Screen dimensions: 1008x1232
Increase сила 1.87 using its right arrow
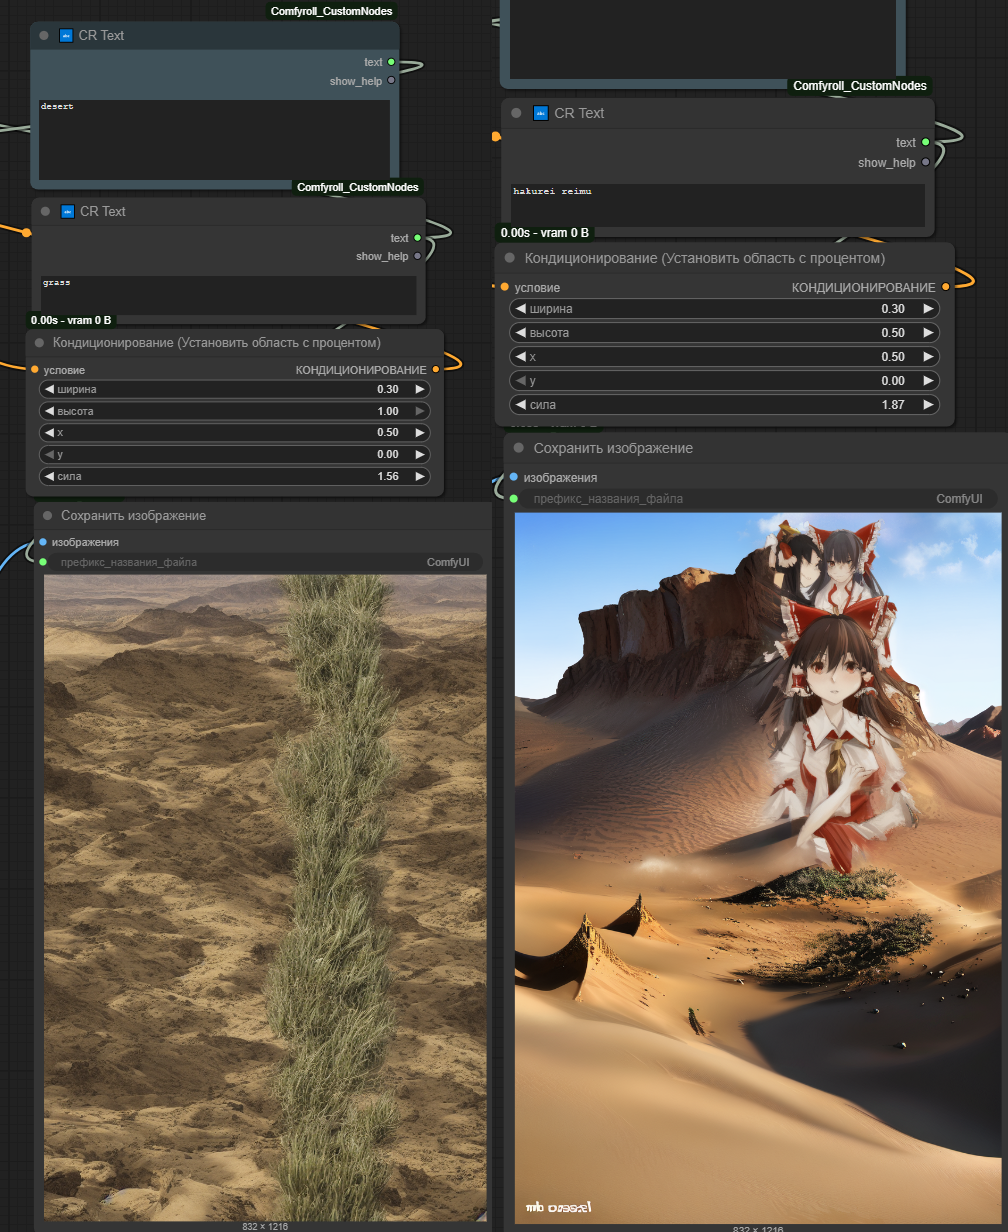click(x=929, y=405)
